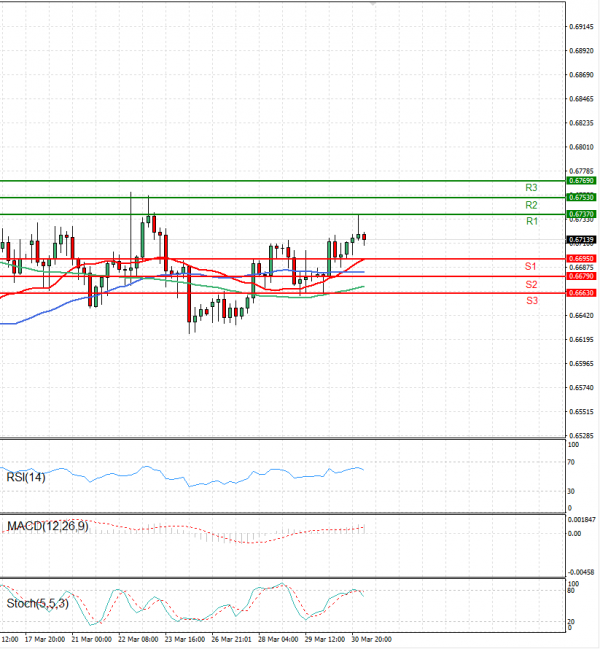Click the 17 Mar 20:00 time label
This screenshot has width=600, height=649.
pyautogui.click(x=45, y=639)
